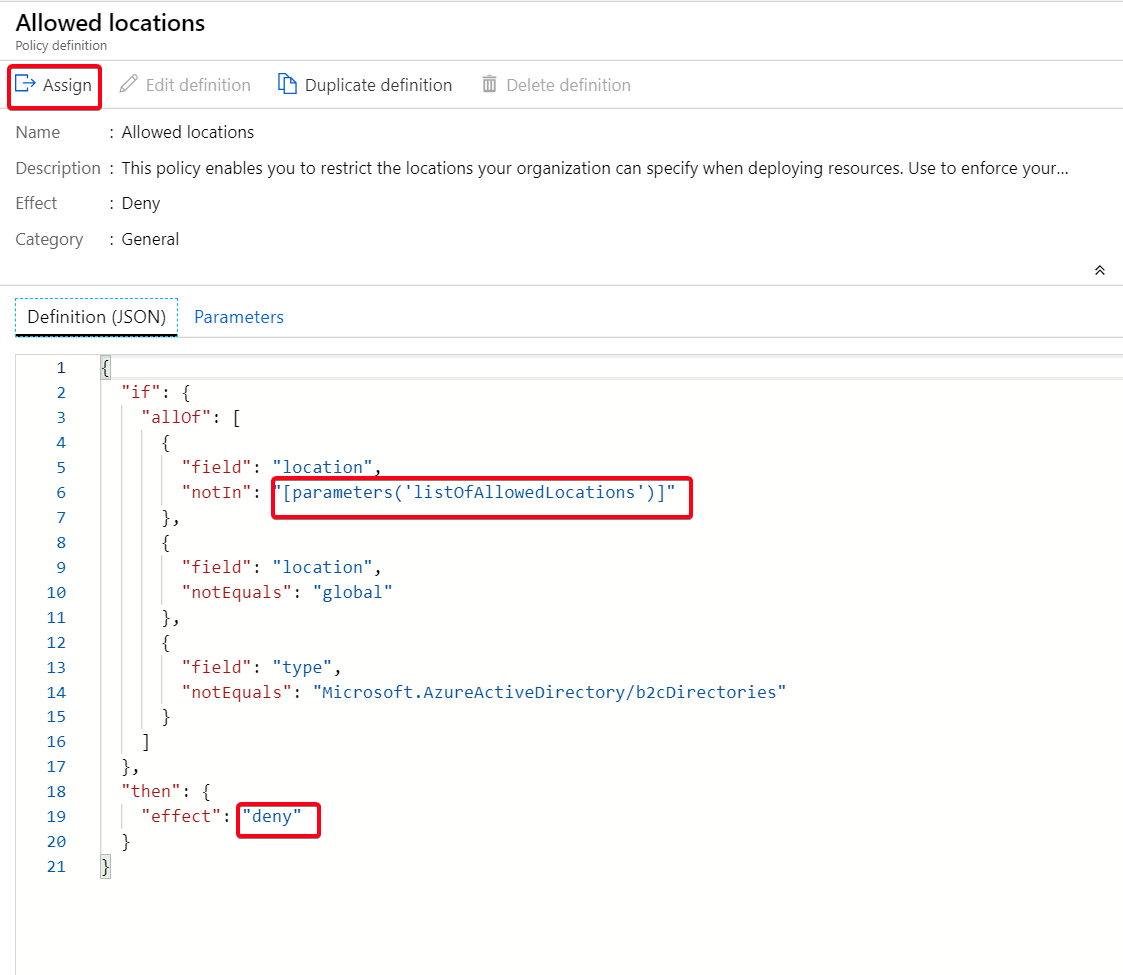Click the truncated Description text
Viewport: 1123px width, 975px height.
(x=594, y=168)
